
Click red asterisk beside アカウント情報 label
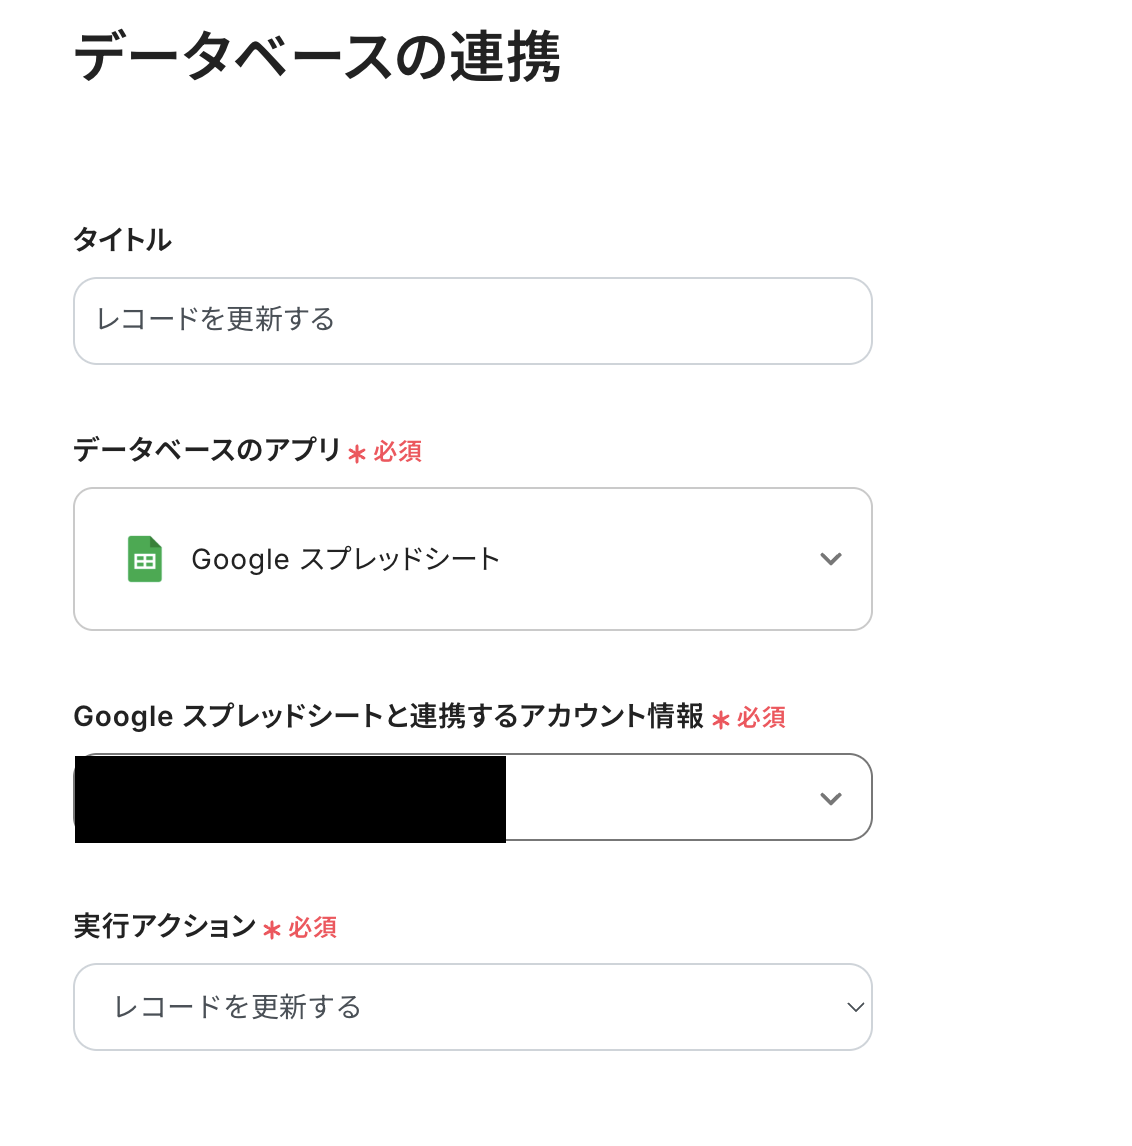click(x=721, y=720)
